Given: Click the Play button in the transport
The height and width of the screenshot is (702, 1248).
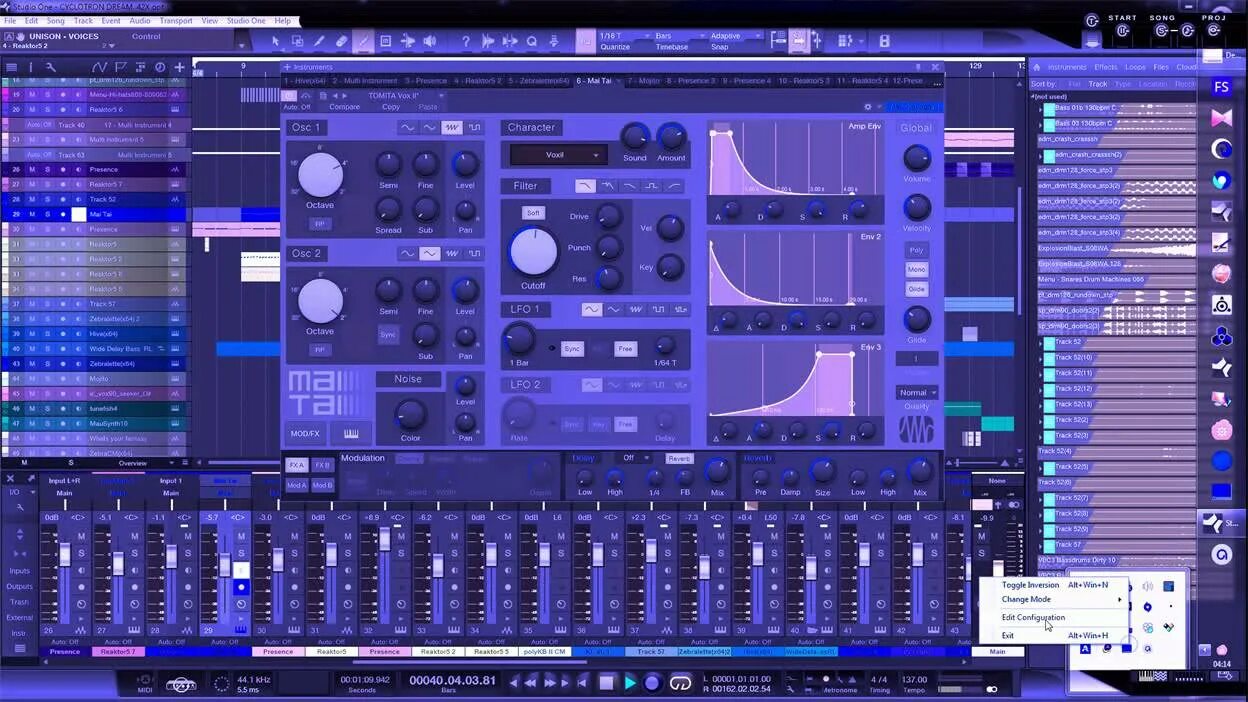Looking at the screenshot, I should click(630, 681).
